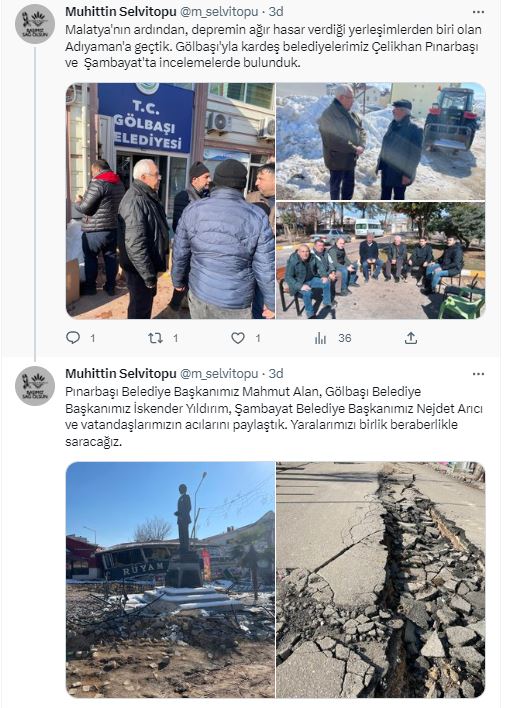
Task: Open the statue and collapsed building photo
Action: 170,580
